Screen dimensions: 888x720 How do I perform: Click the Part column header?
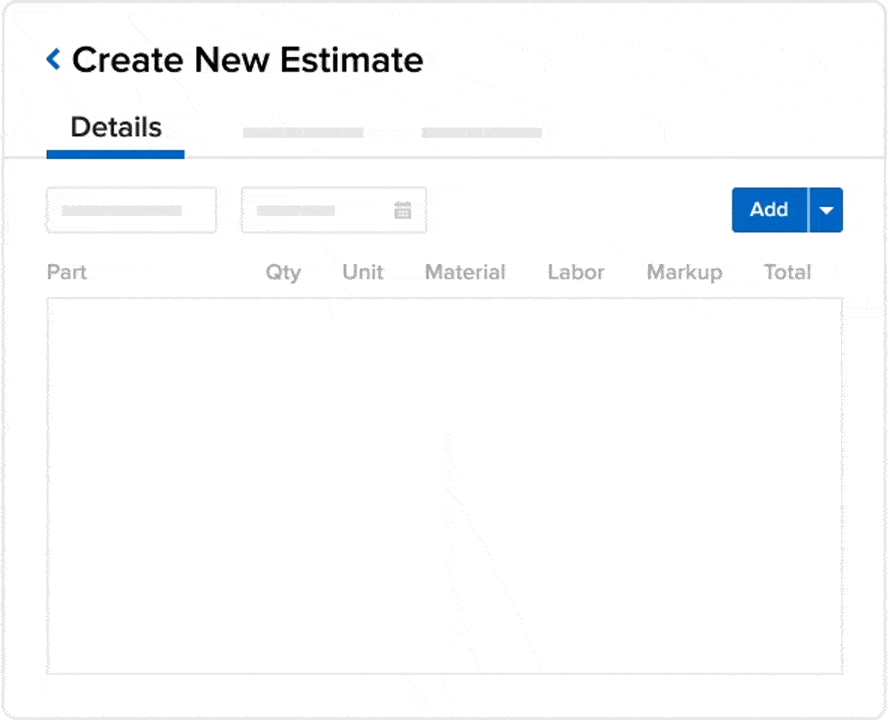click(x=67, y=272)
